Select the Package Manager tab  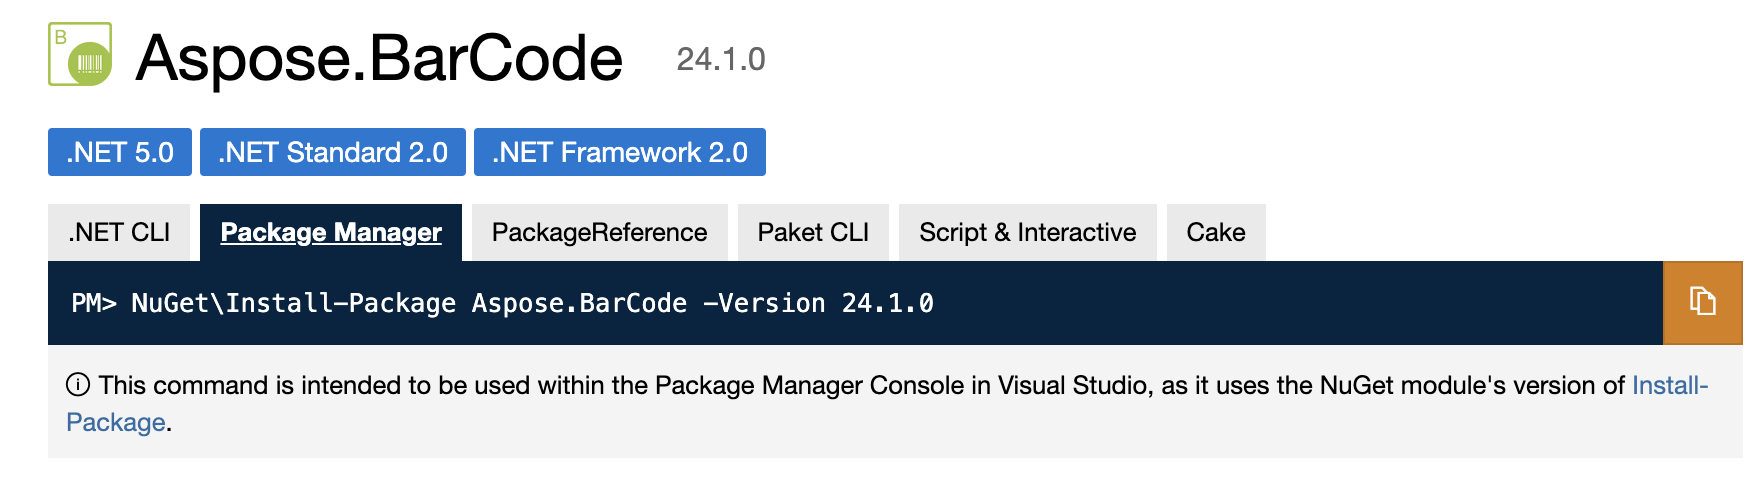[x=330, y=233]
